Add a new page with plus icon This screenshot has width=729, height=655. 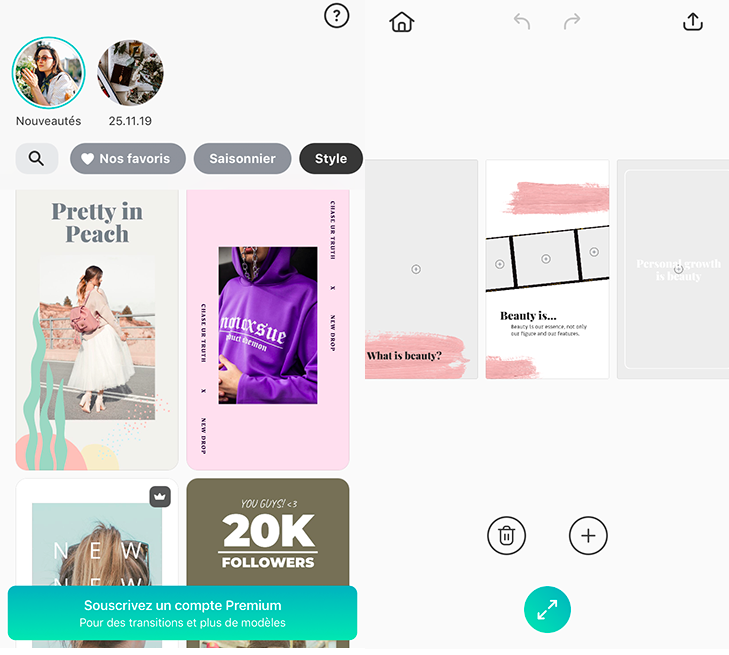[x=588, y=536]
